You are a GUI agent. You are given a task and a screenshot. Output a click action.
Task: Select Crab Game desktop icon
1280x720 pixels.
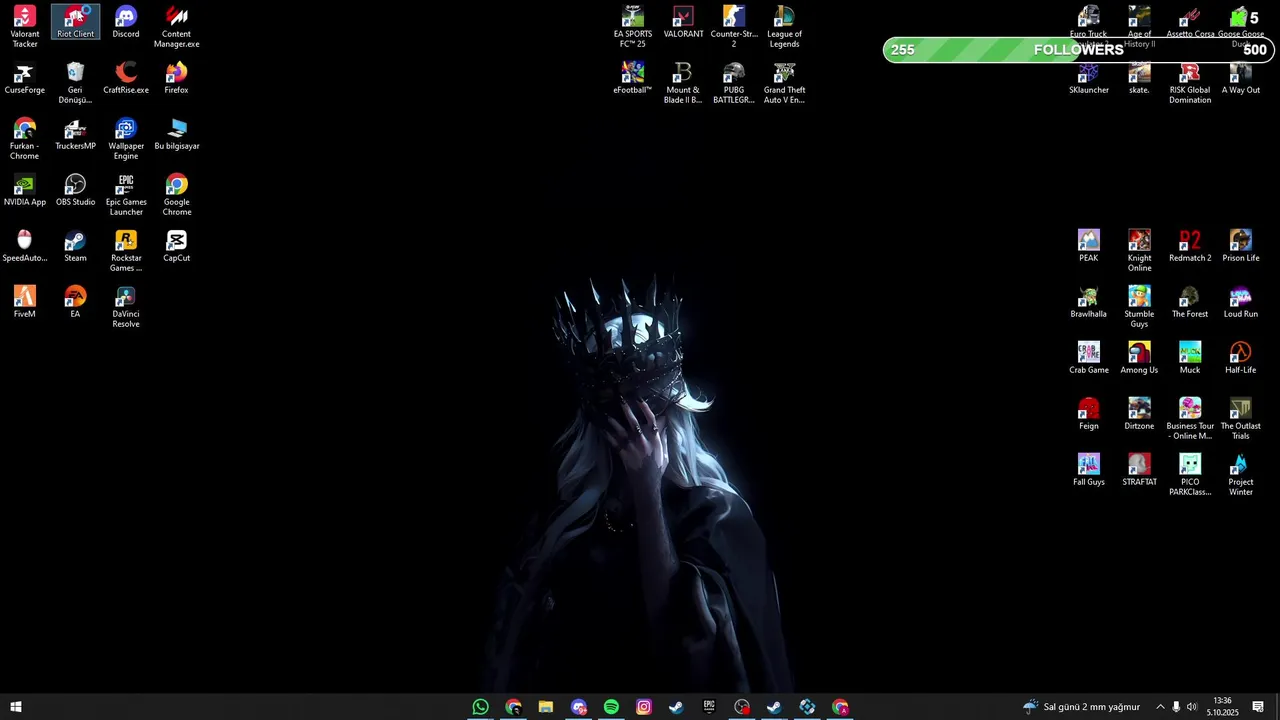tap(1089, 358)
